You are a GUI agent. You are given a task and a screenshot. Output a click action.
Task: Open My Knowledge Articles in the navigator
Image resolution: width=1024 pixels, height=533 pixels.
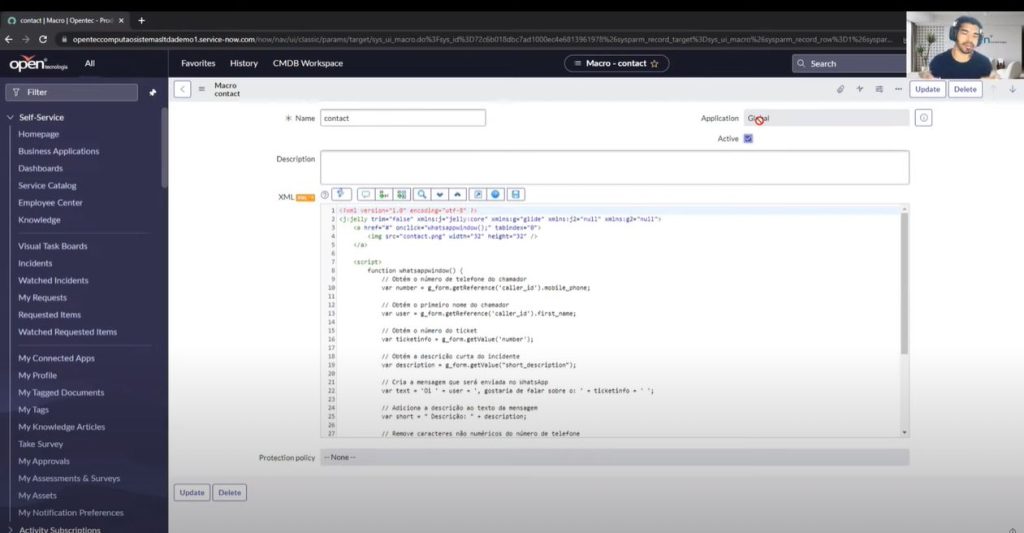point(61,427)
